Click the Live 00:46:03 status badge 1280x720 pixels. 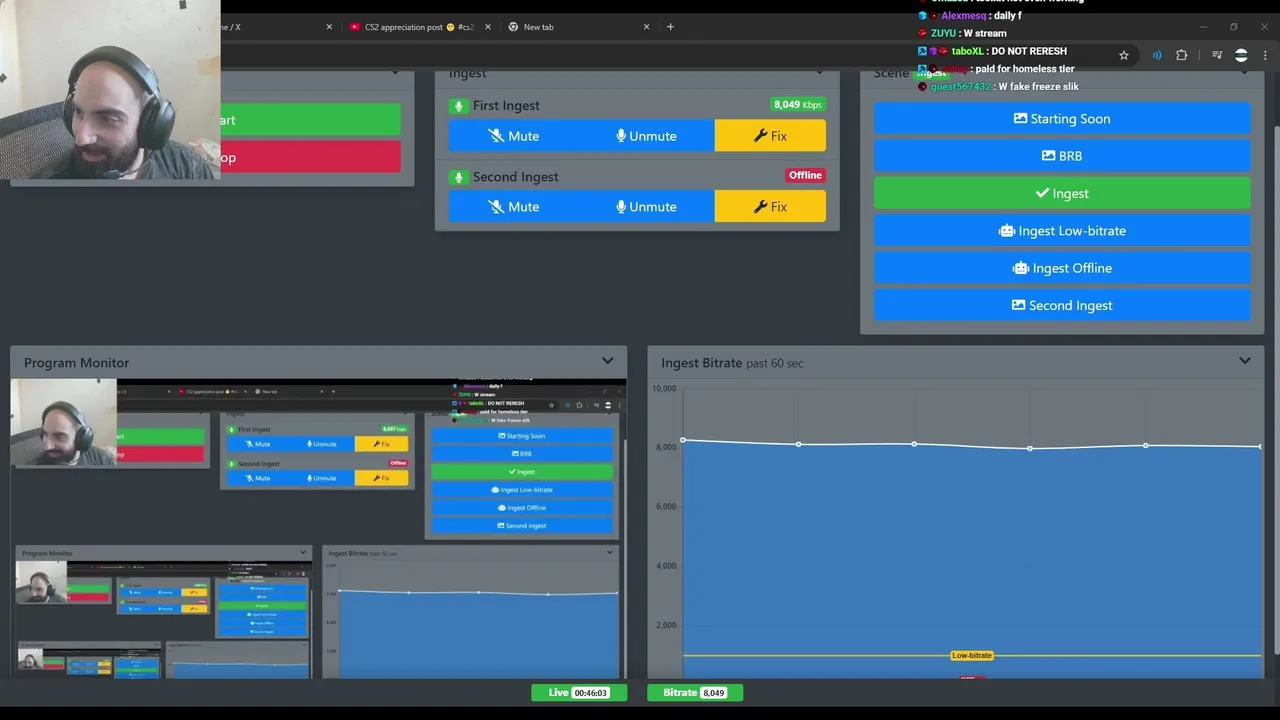[x=579, y=692]
